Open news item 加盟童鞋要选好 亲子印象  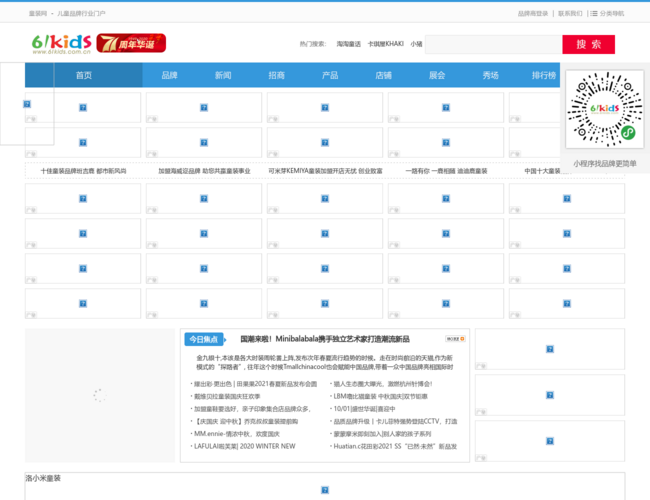click(252, 409)
